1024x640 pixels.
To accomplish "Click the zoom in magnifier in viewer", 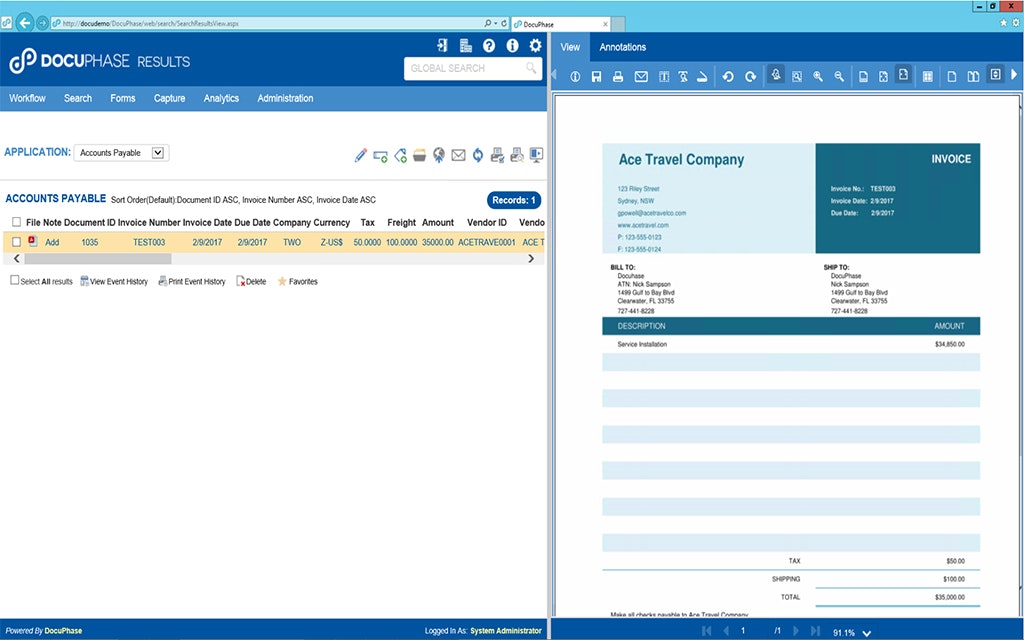I will pyautogui.click(x=818, y=76).
